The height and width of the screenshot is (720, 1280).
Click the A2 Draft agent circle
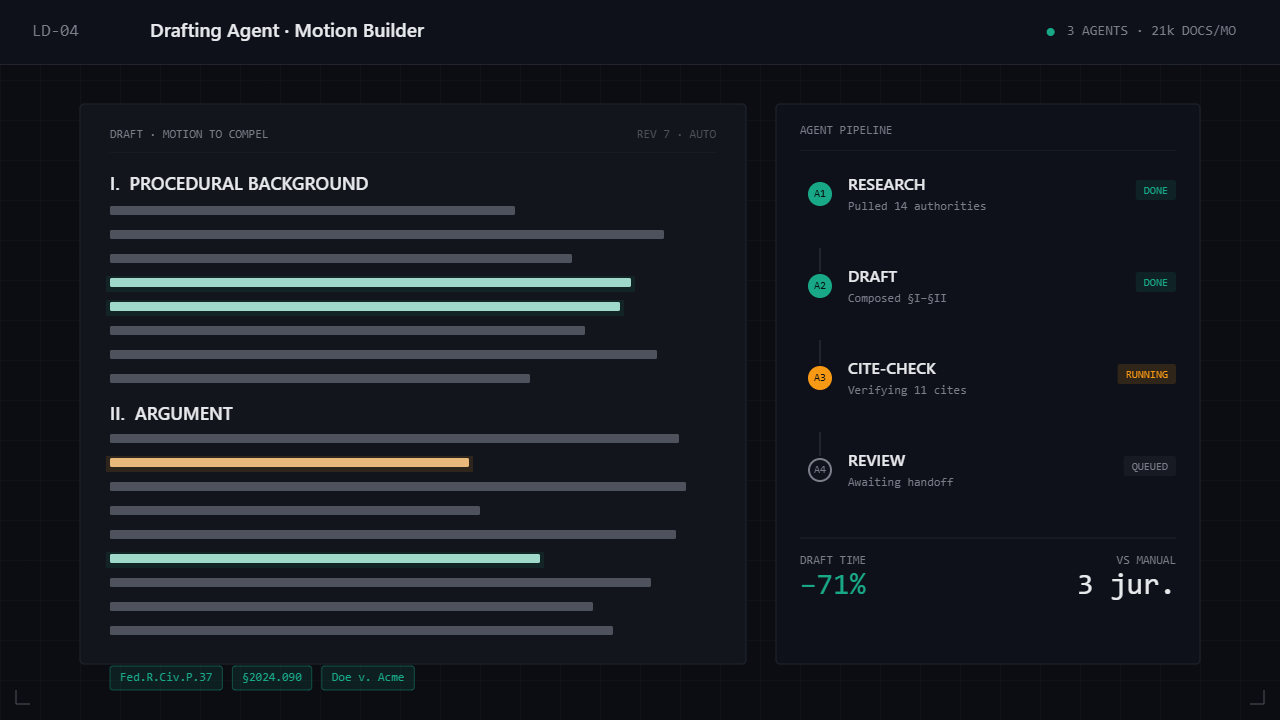(x=820, y=286)
